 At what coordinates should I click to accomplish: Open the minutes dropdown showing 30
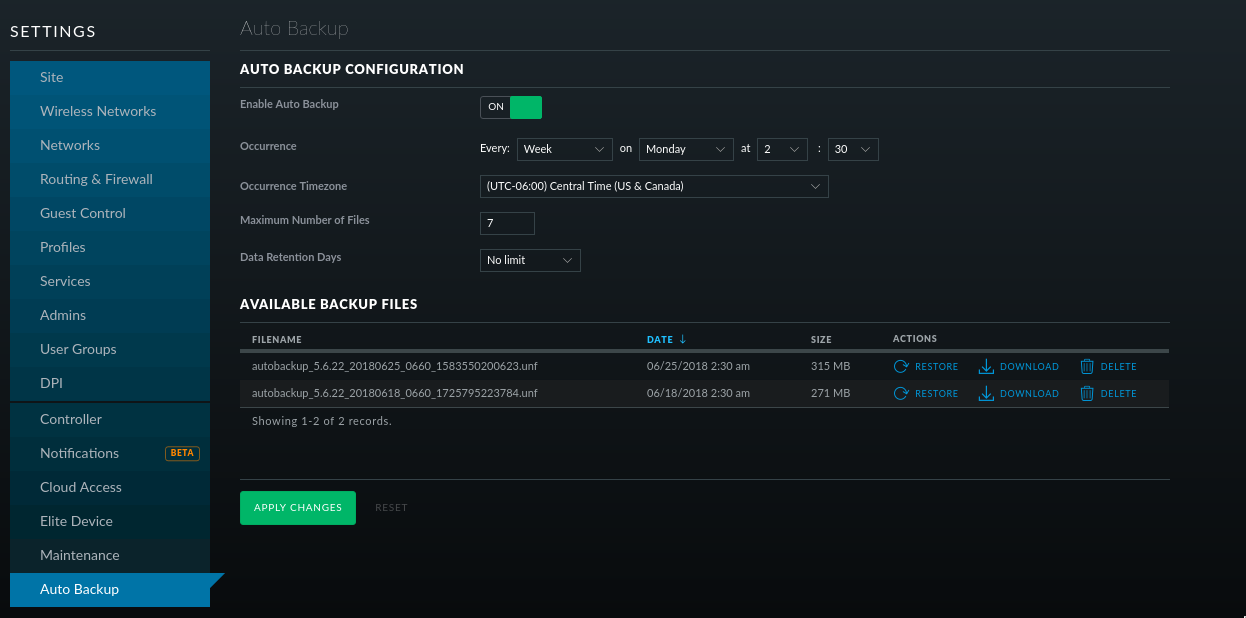(x=853, y=149)
